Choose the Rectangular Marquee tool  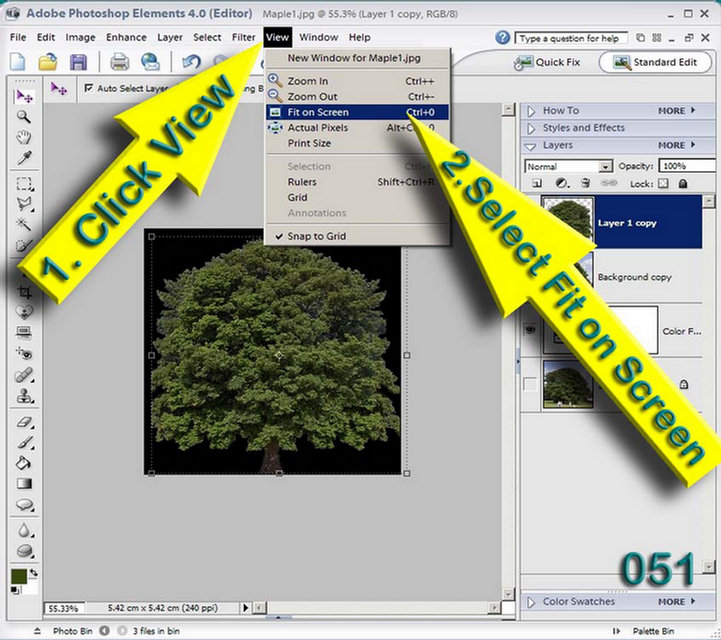24,184
